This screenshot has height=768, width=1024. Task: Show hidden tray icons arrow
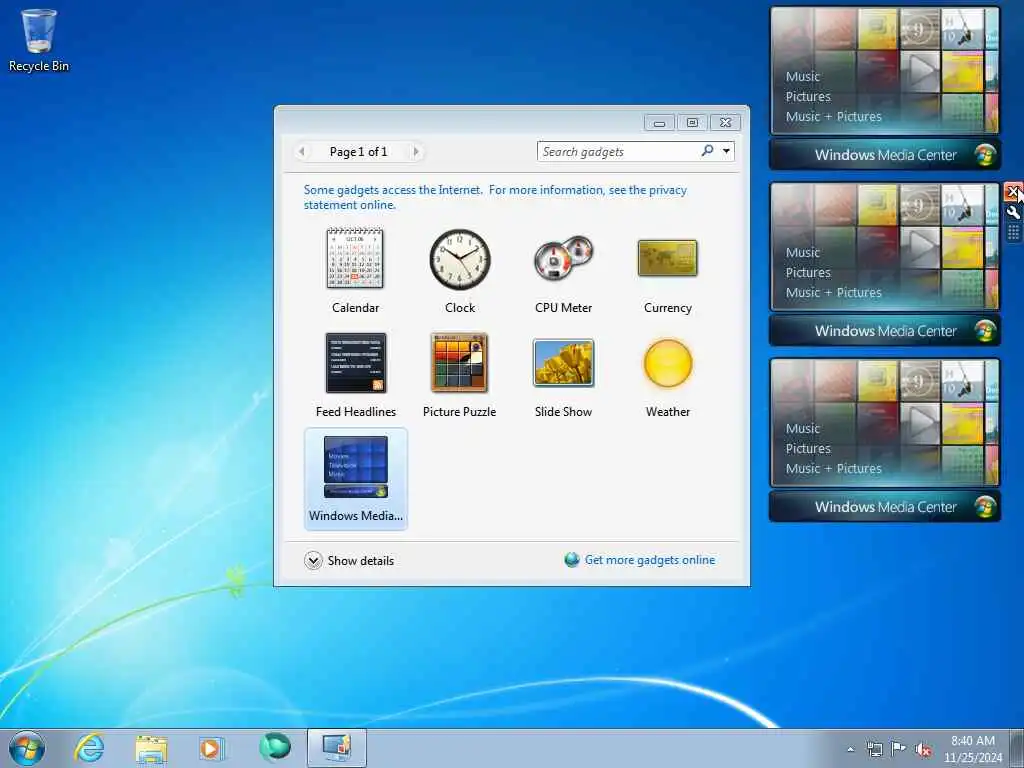point(850,749)
